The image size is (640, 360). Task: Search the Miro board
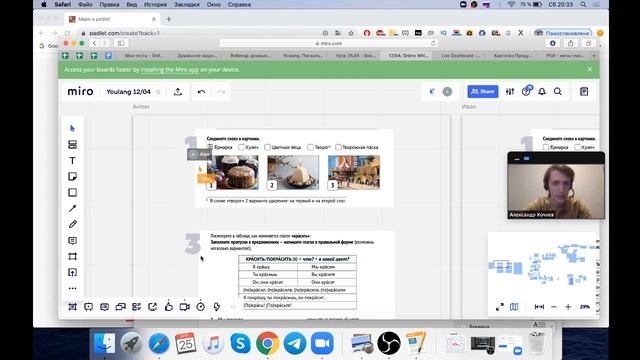[x=558, y=91]
